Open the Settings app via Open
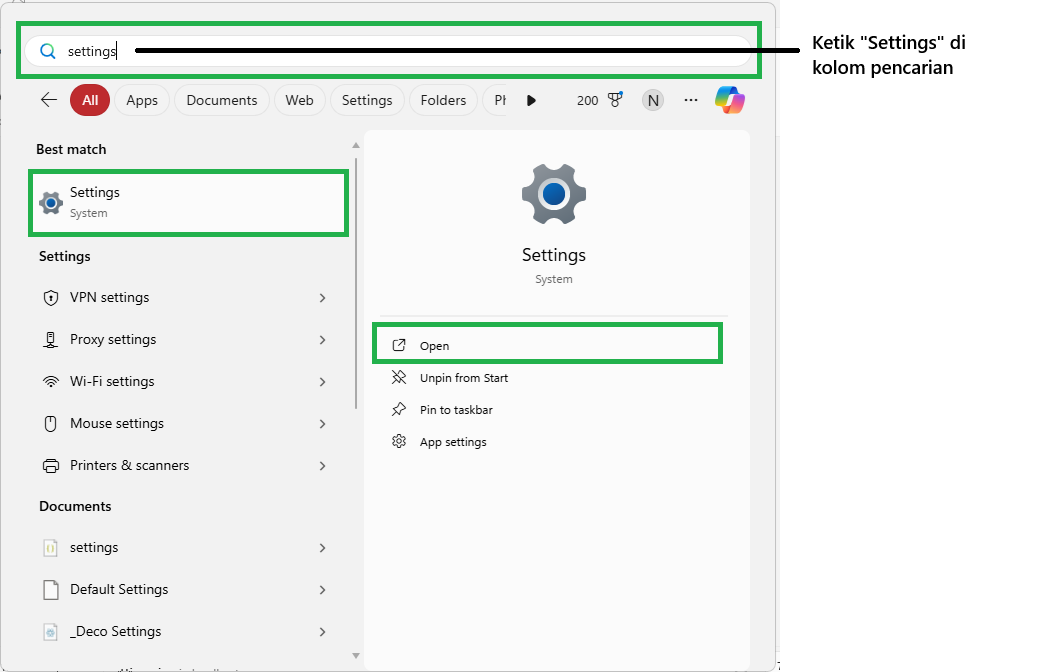Viewport: 1048px width, 672px height. click(x=547, y=345)
